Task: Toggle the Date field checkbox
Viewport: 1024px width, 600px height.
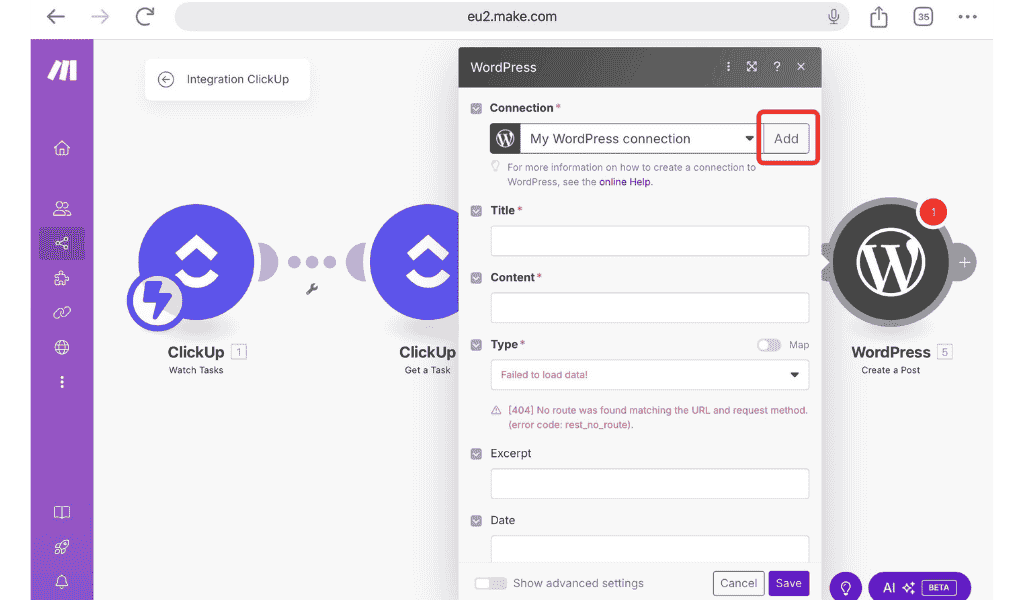Action: click(476, 520)
